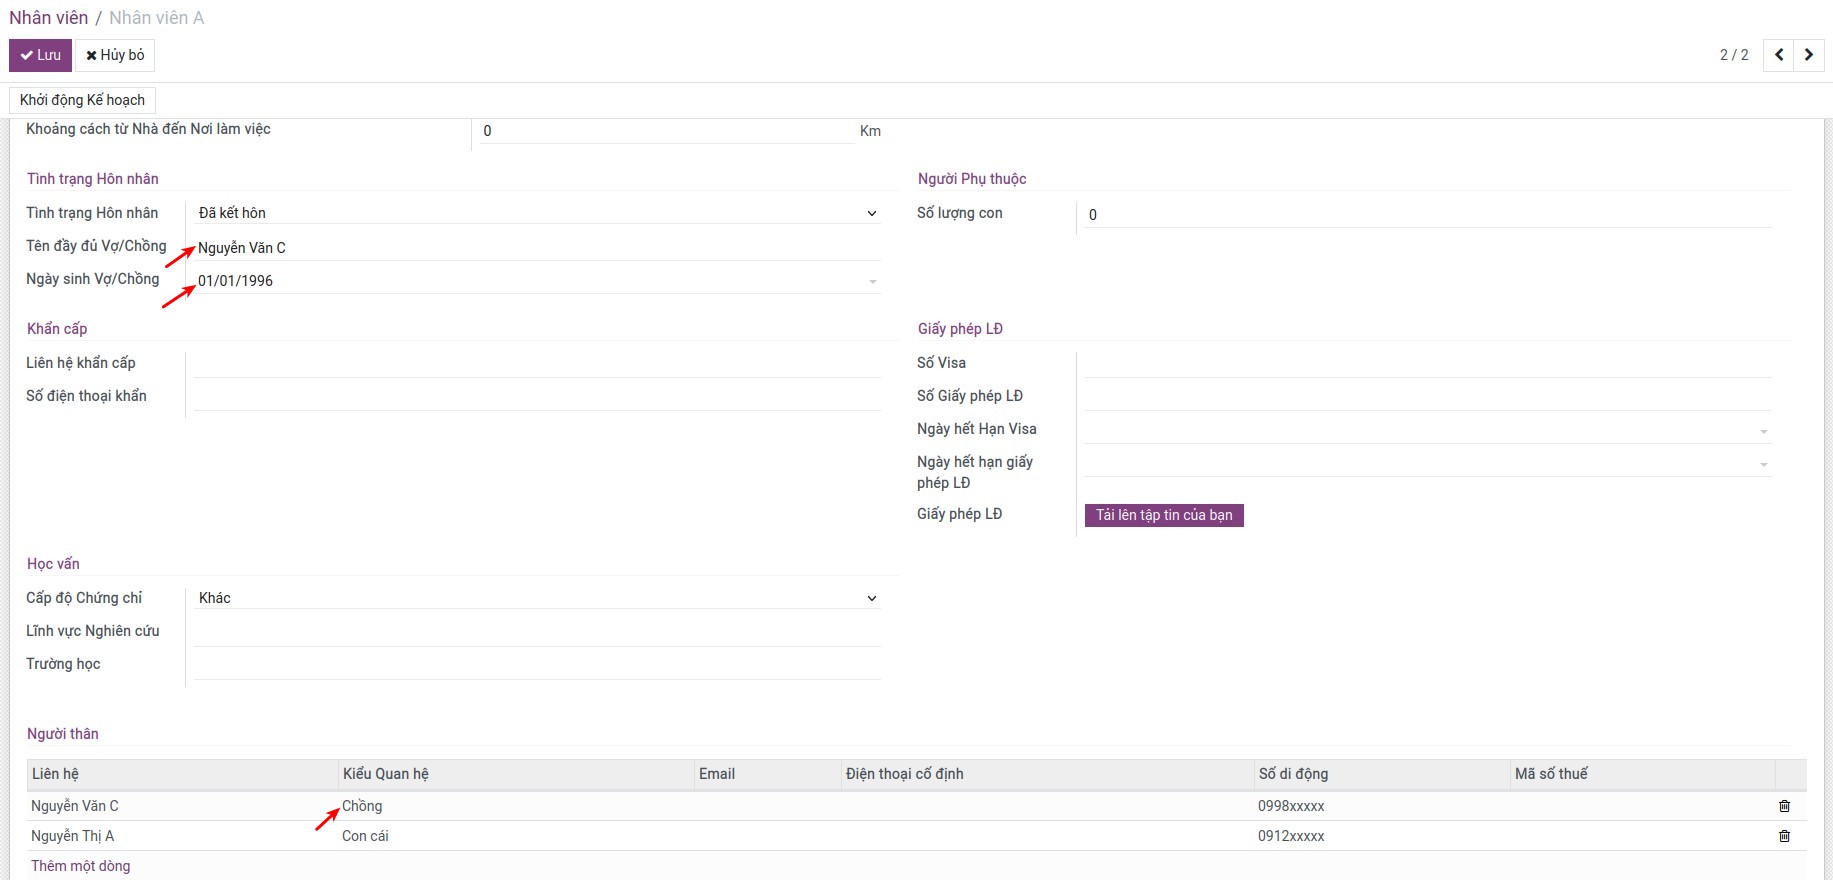The image size is (1833, 880).
Task: Open spouse birthday date picker
Action: pyautogui.click(x=537, y=281)
